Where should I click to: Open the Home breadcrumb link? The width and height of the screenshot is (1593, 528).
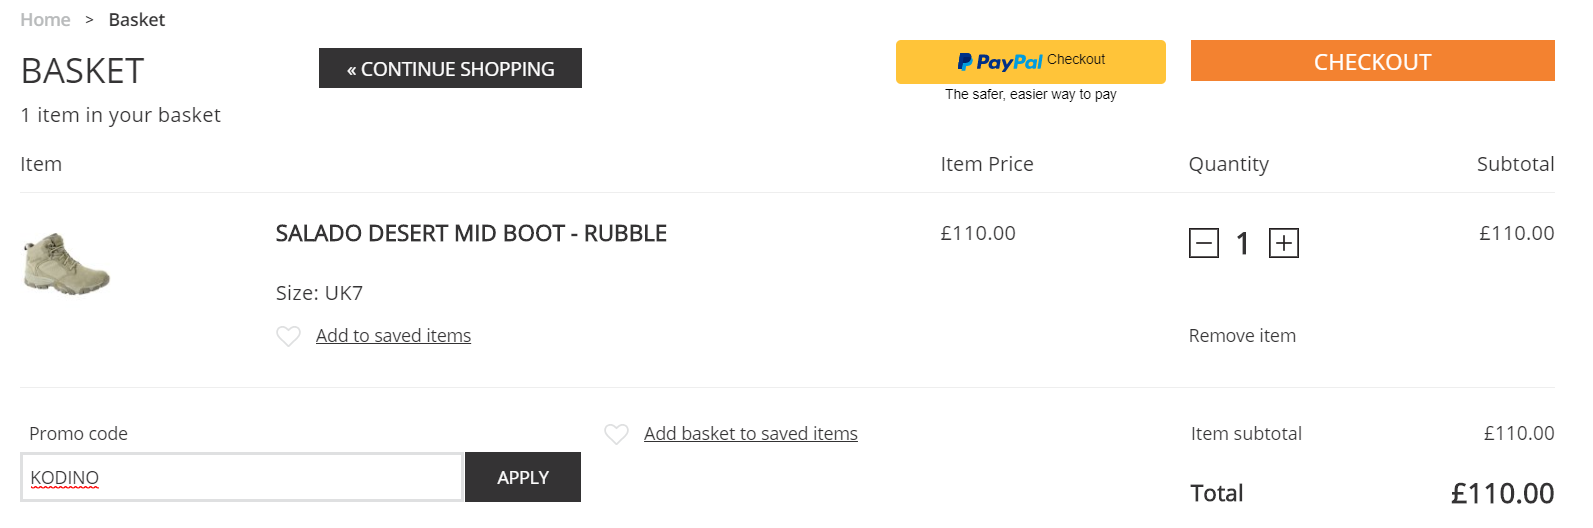coord(45,20)
